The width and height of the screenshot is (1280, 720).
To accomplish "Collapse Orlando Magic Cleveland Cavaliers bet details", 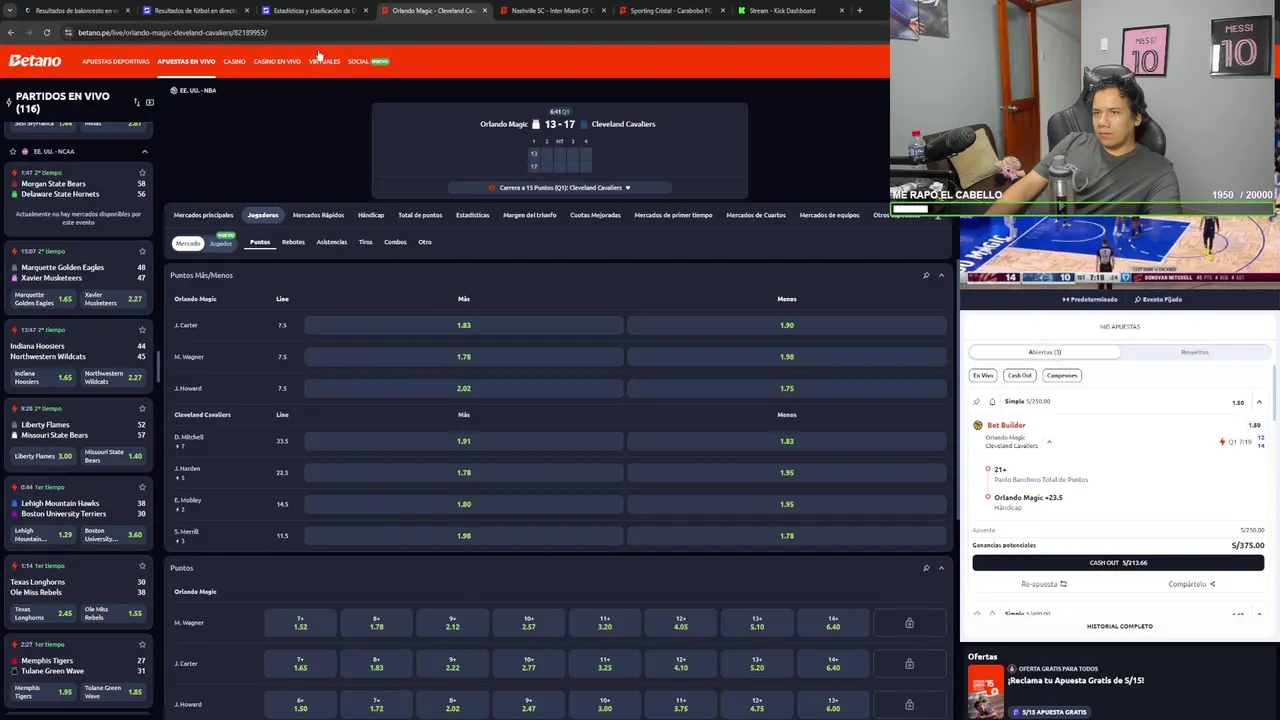I will [1049, 442].
